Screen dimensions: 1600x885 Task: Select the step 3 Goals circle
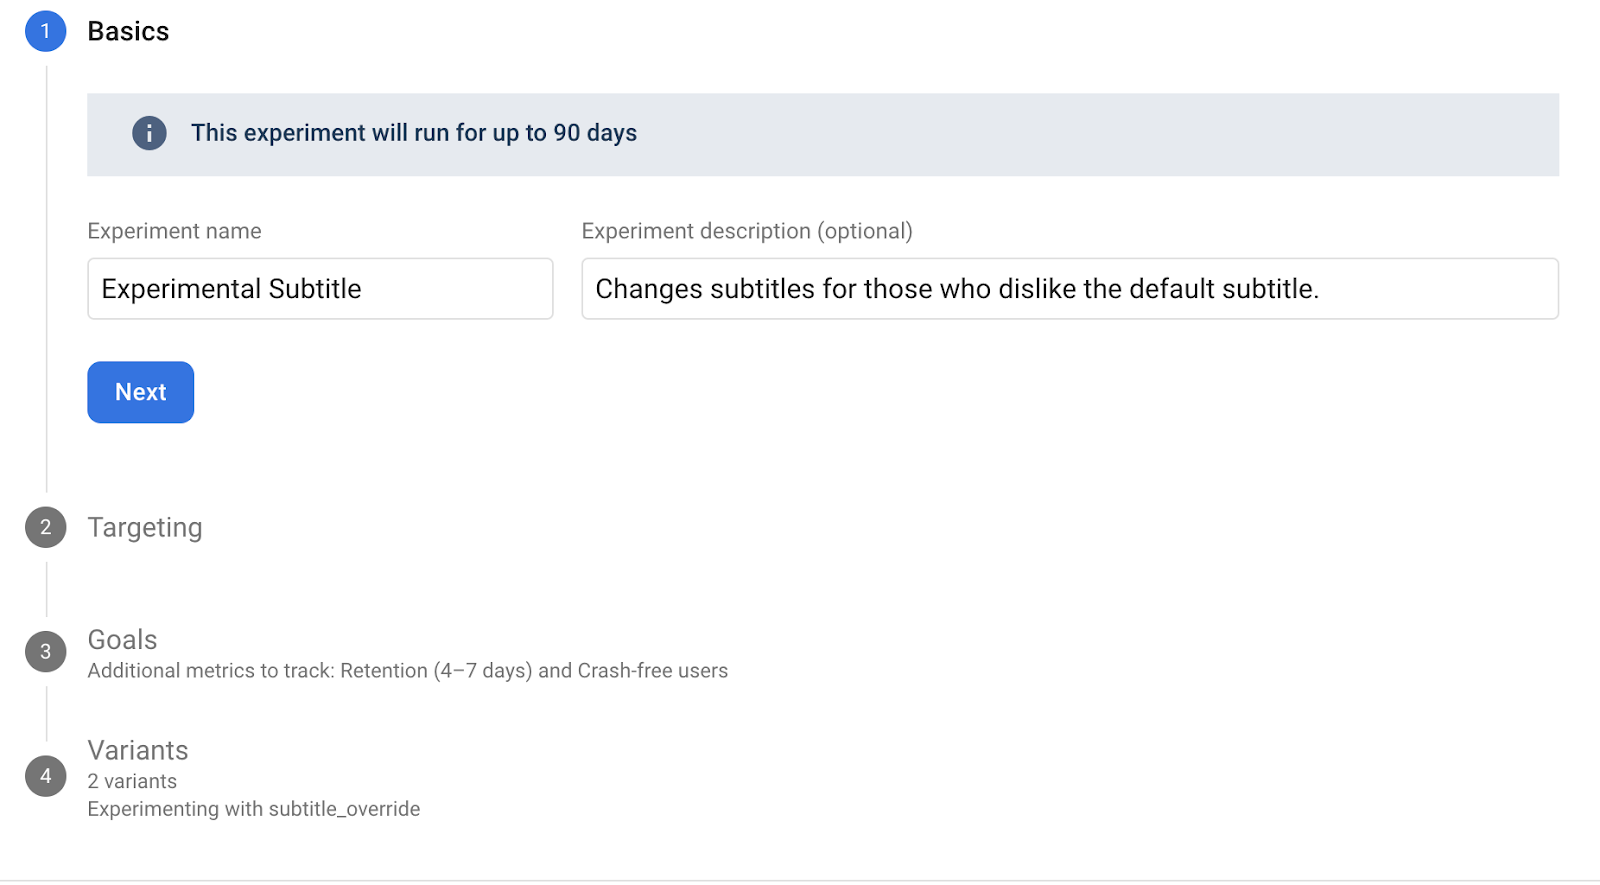point(44,651)
